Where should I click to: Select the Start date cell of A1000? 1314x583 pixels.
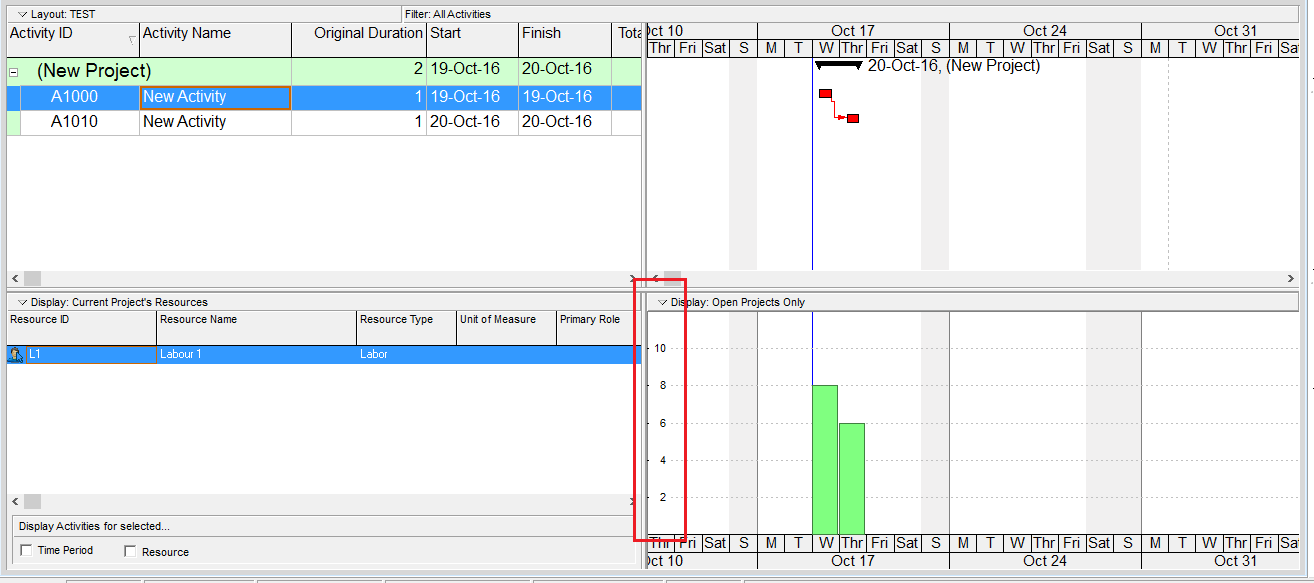[x=470, y=97]
